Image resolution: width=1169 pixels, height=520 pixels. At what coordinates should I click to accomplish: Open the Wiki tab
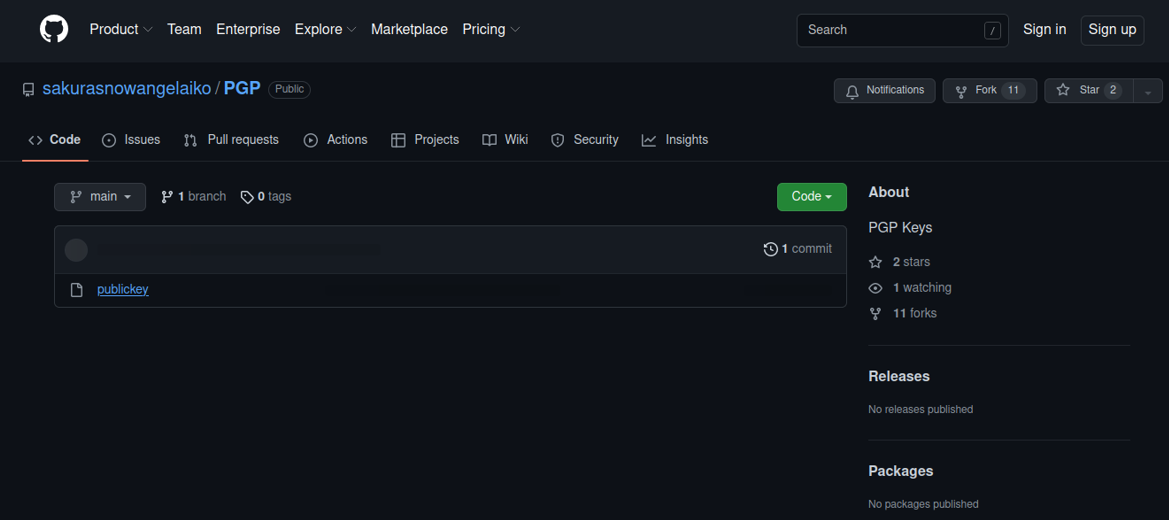point(505,140)
